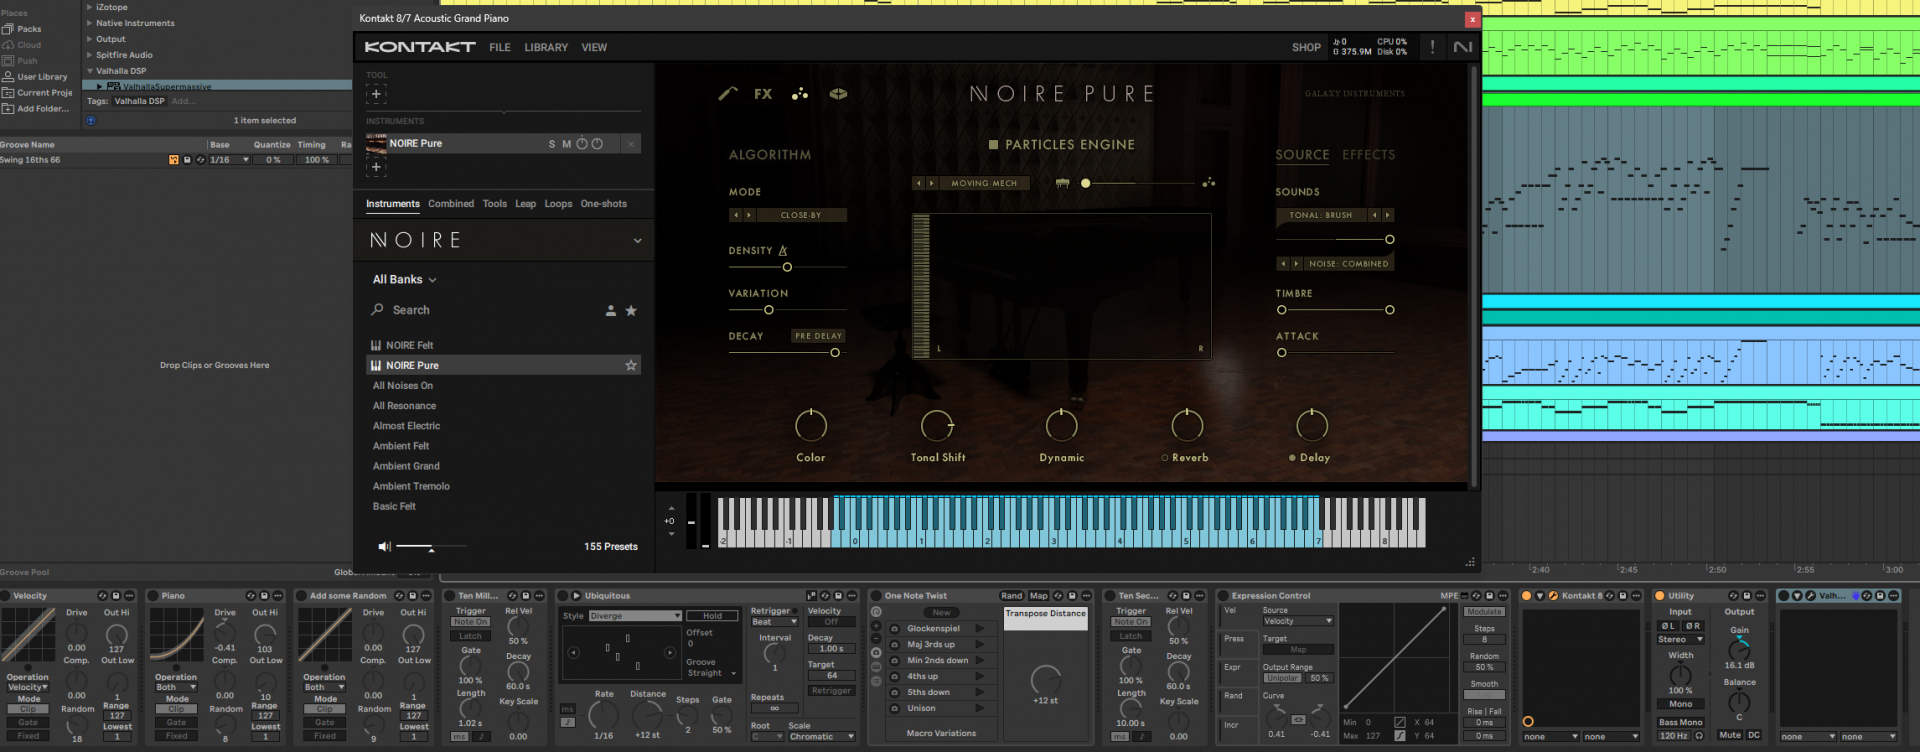Favorite the NOIRE Pure preset star
This screenshot has height=752, width=1920.
point(631,366)
